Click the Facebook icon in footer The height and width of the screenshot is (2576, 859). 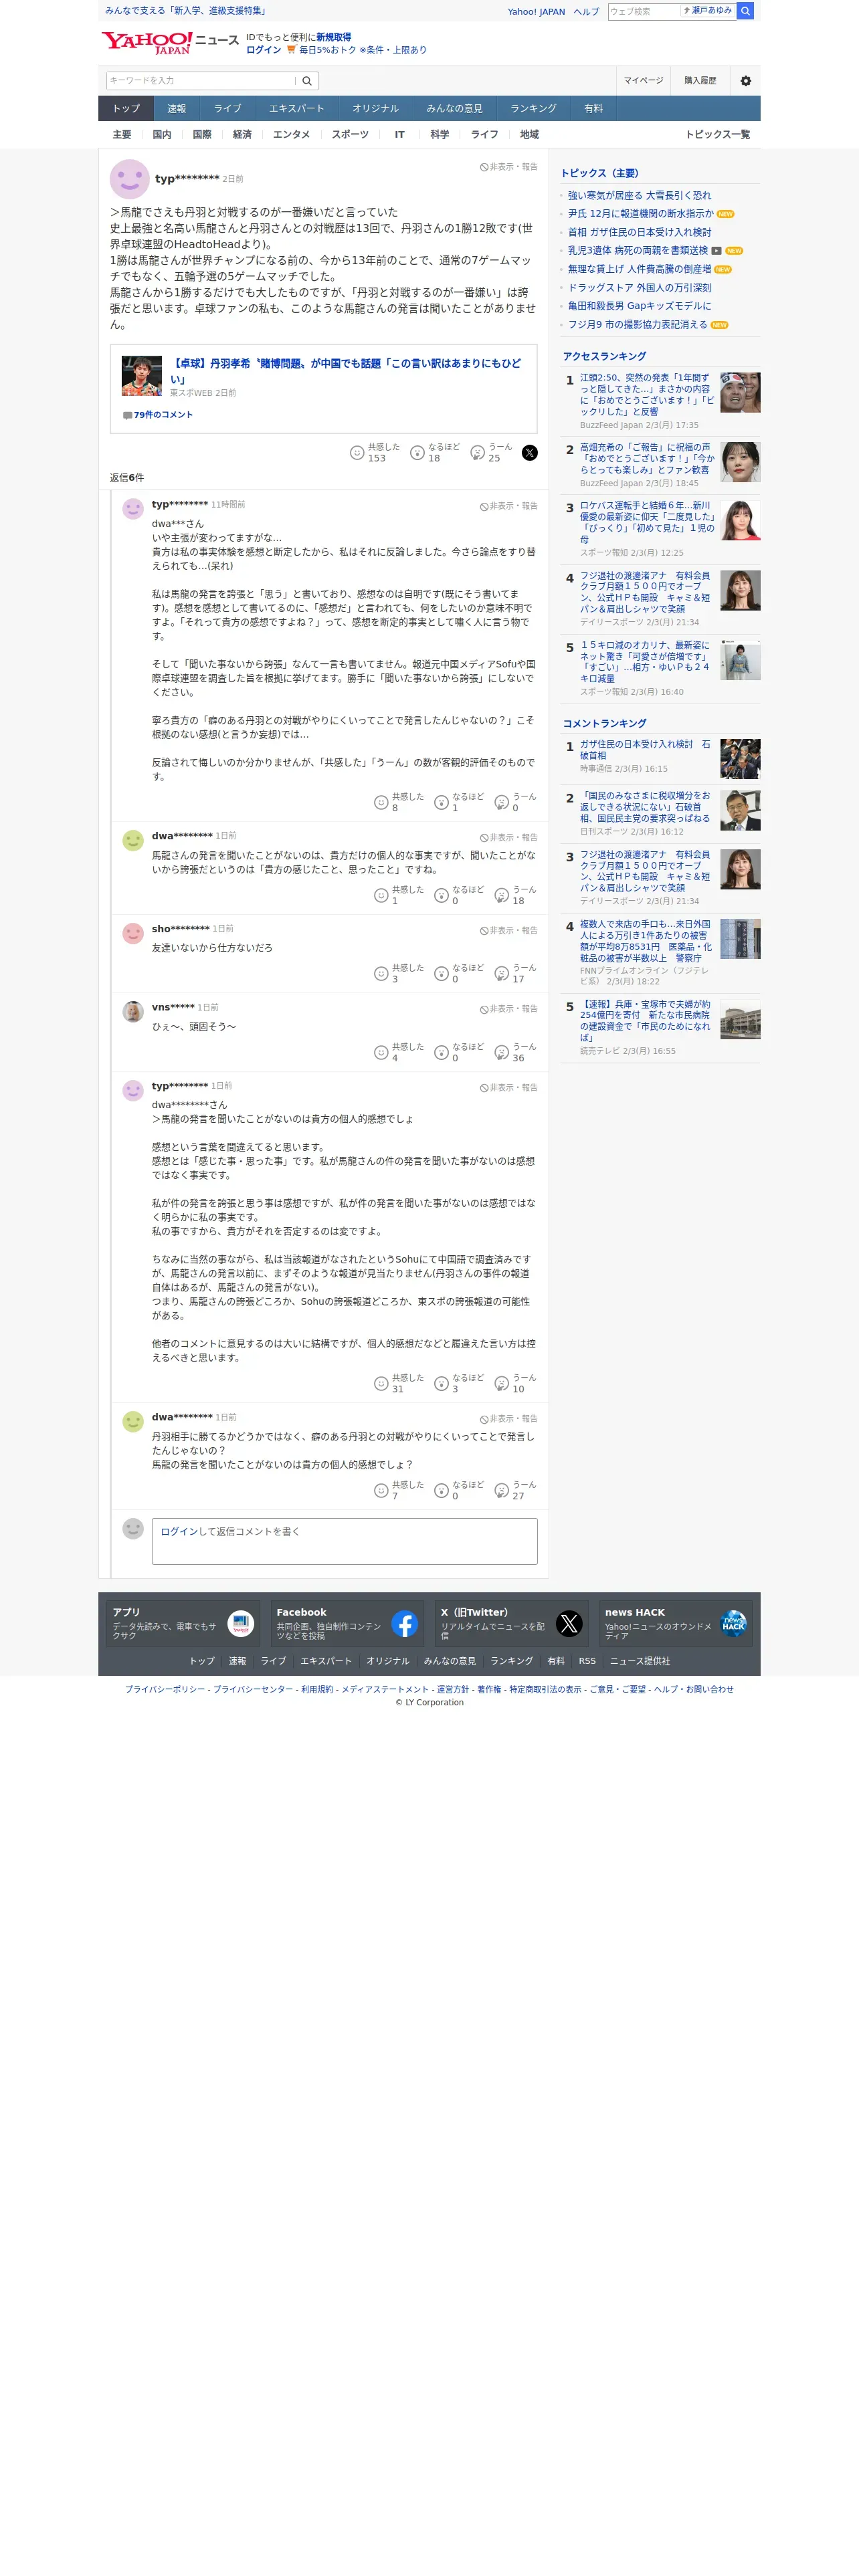[404, 1623]
